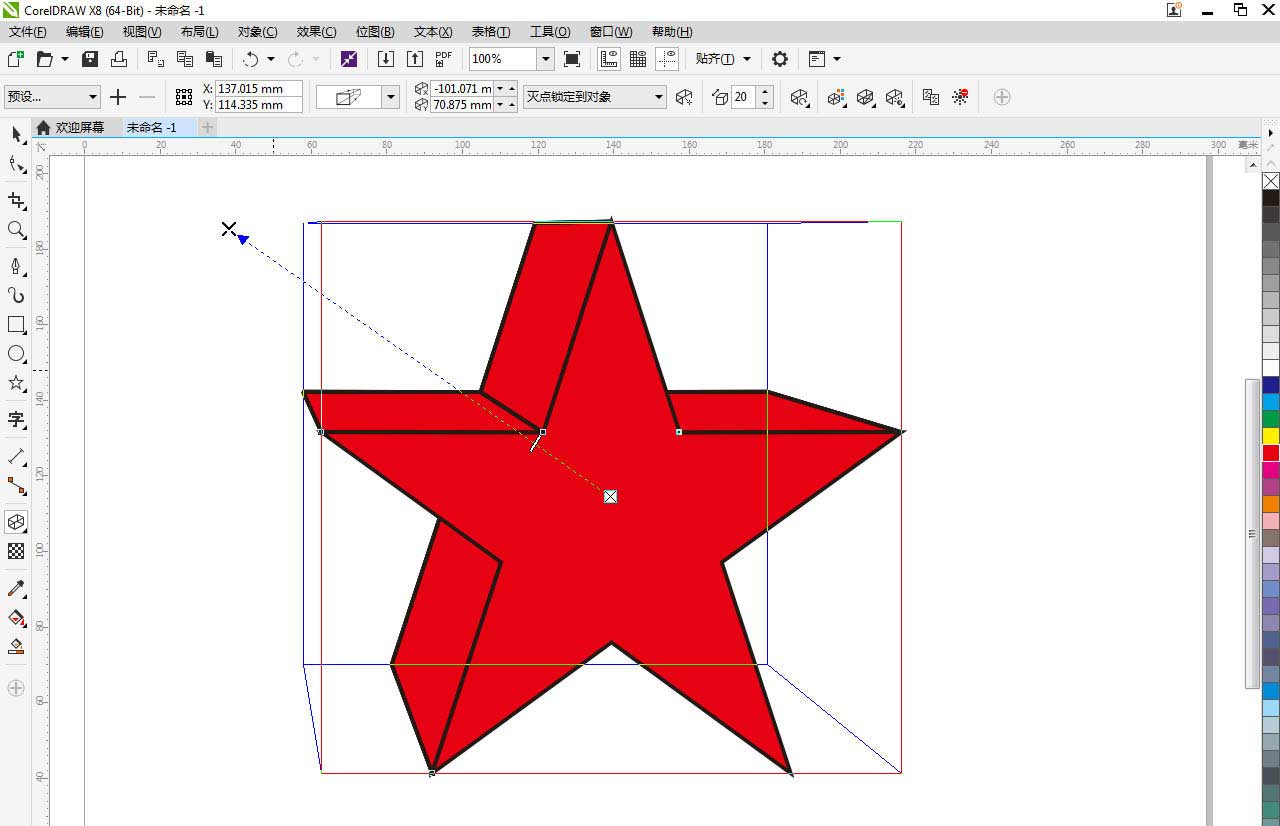The width and height of the screenshot is (1280, 826).
Task: Expand the 灭点锁定到对象 dropdown
Action: click(659, 97)
